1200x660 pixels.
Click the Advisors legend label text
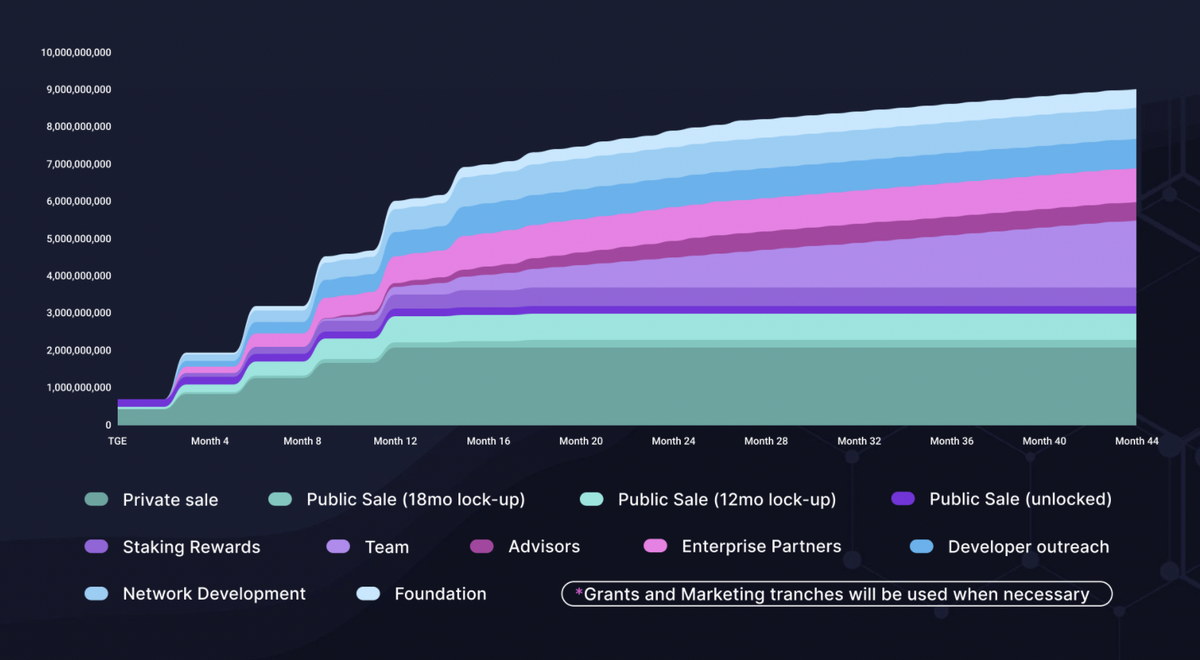pos(543,547)
